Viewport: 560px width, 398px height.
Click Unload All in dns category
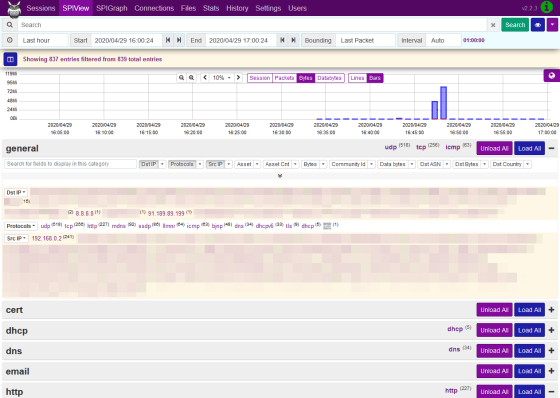coord(494,351)
